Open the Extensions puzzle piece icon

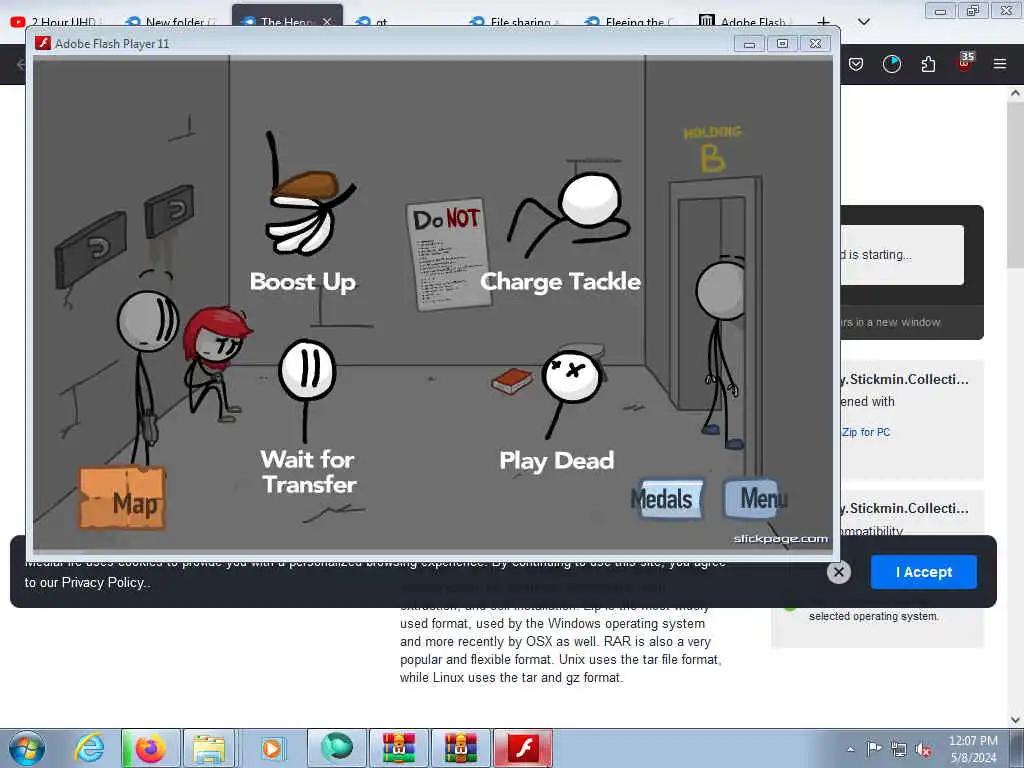coord(928,64)
